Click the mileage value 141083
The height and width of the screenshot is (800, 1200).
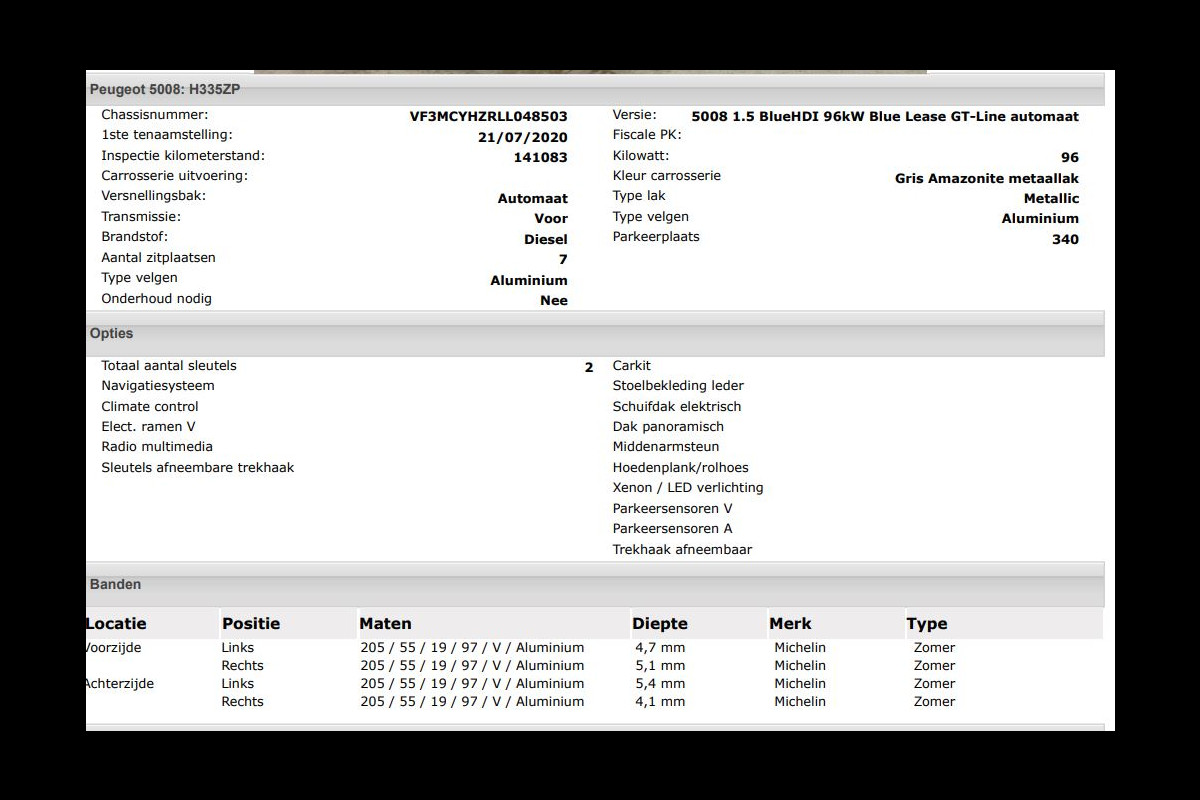coord(540,157)
